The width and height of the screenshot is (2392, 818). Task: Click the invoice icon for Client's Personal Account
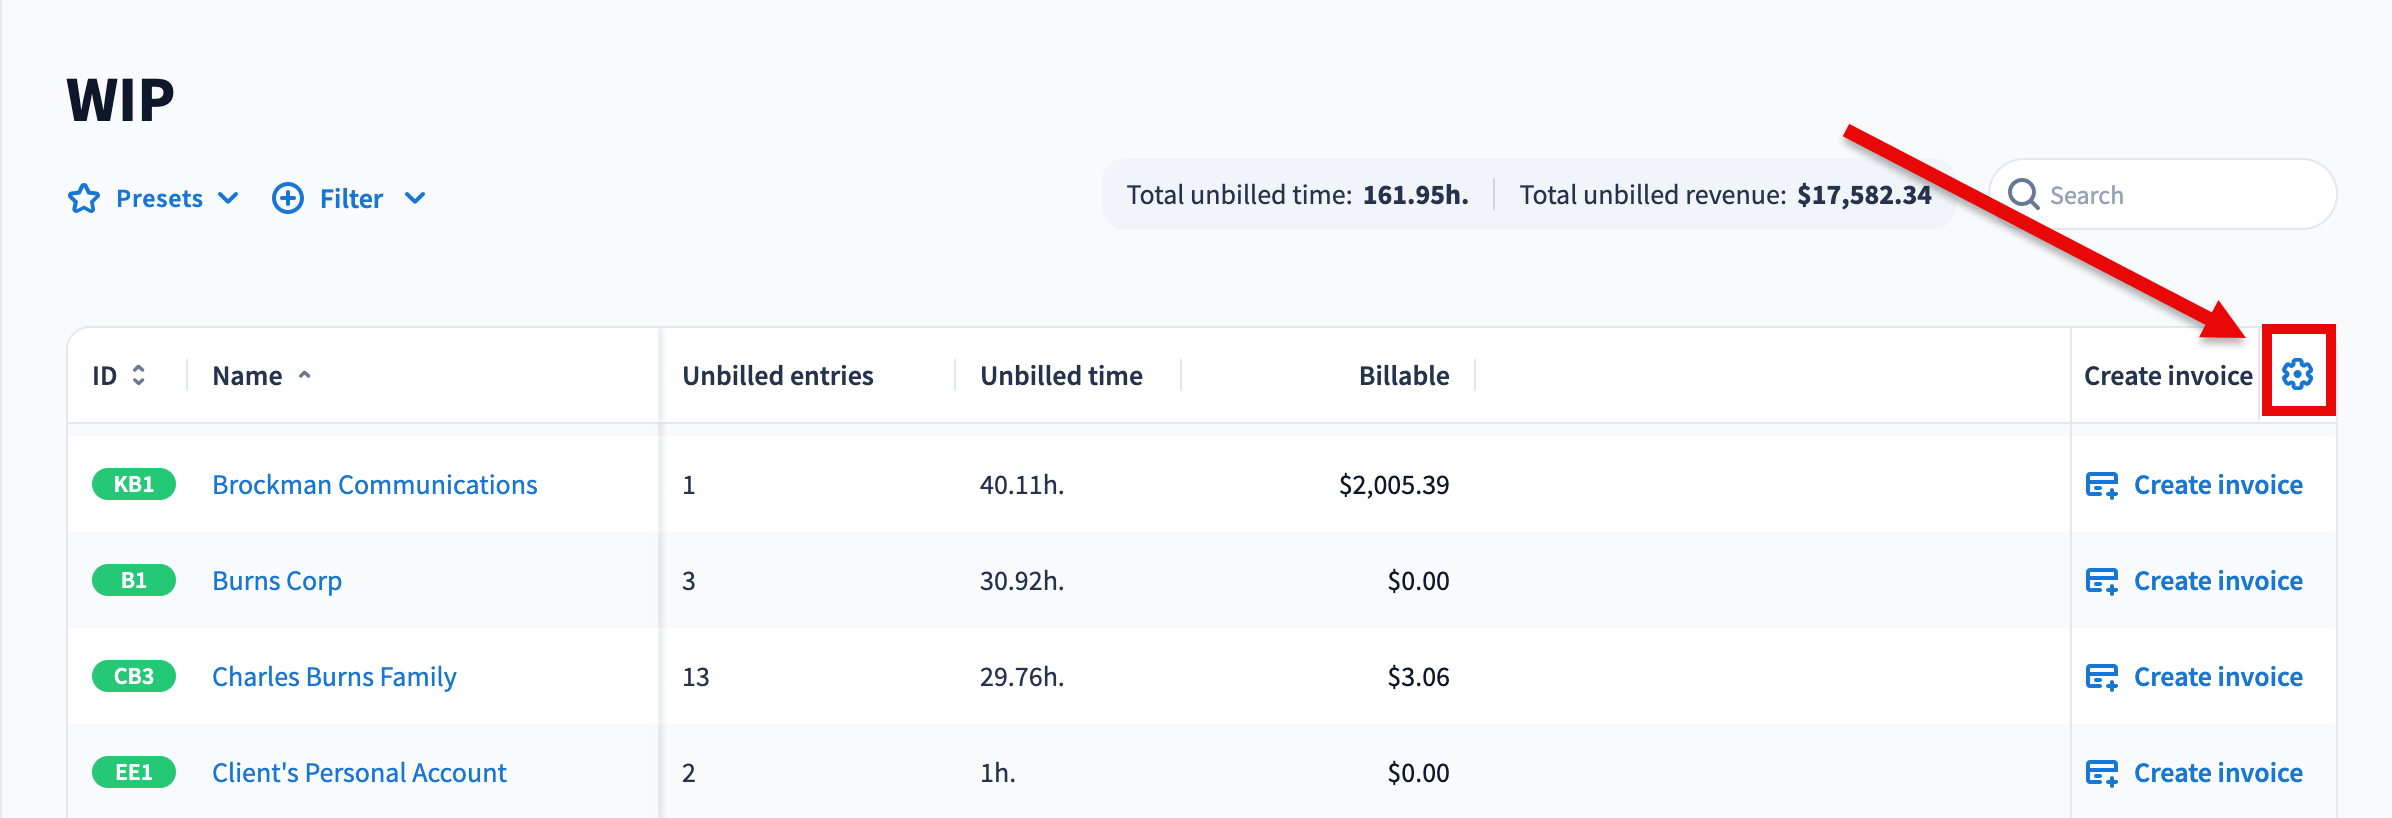[x=2101, y=773]
